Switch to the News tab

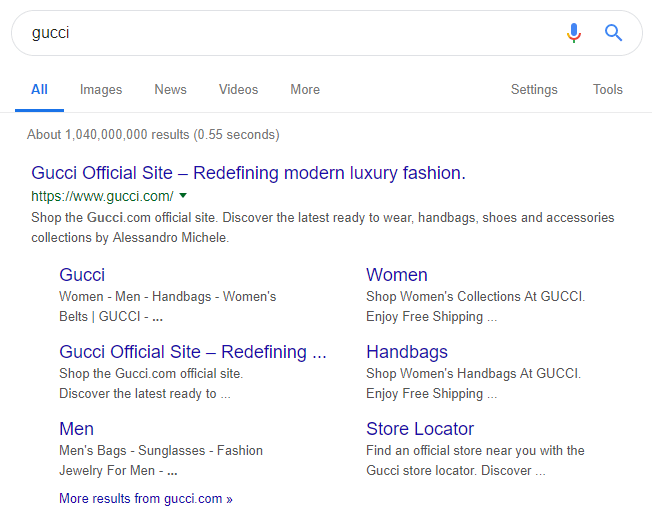(x=170, y=89)
